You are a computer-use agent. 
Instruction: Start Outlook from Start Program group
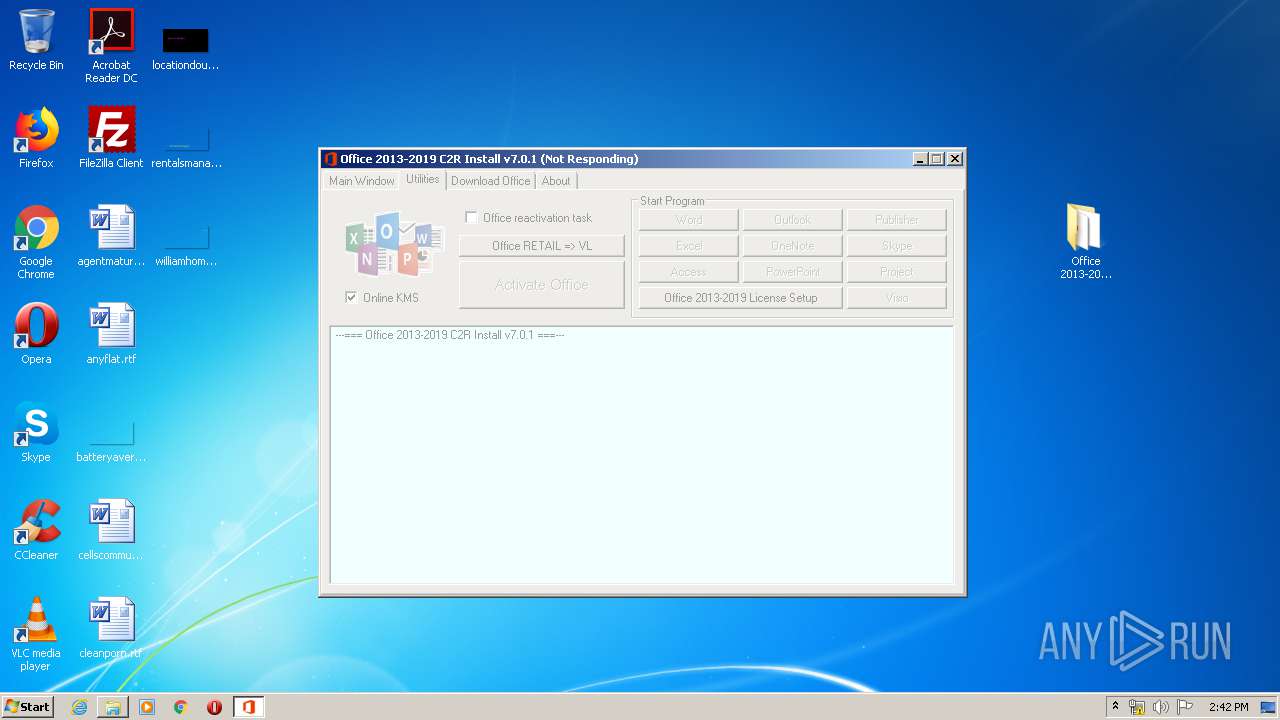(x=792, y=220)
